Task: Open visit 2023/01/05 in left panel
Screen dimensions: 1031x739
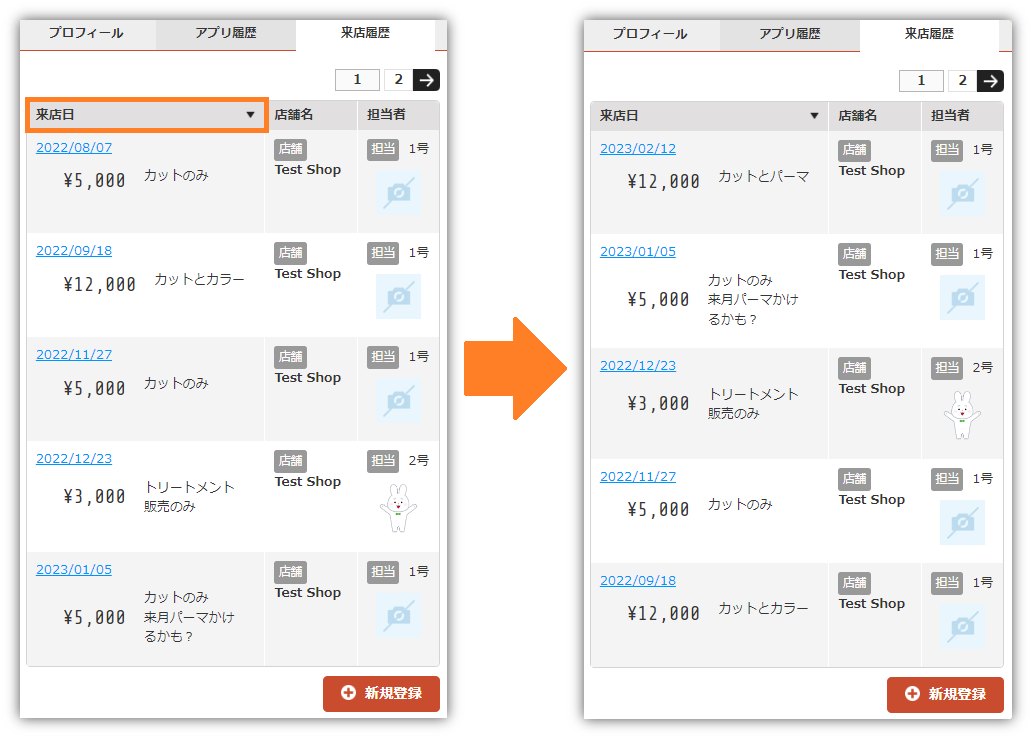Action: (74, 569)
